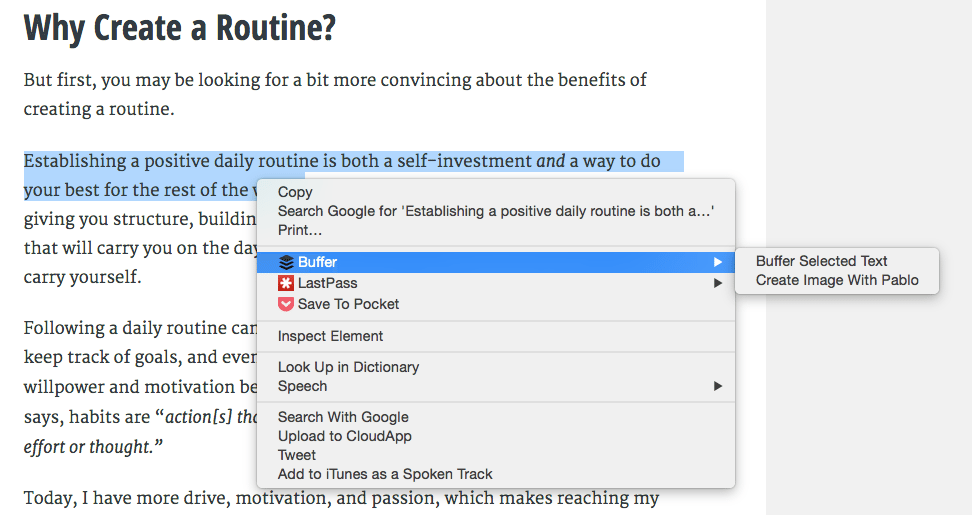972x515 pixels.
Task: Choose Search Google for 'Establishing a positive...'
Action: coord(496,211)
